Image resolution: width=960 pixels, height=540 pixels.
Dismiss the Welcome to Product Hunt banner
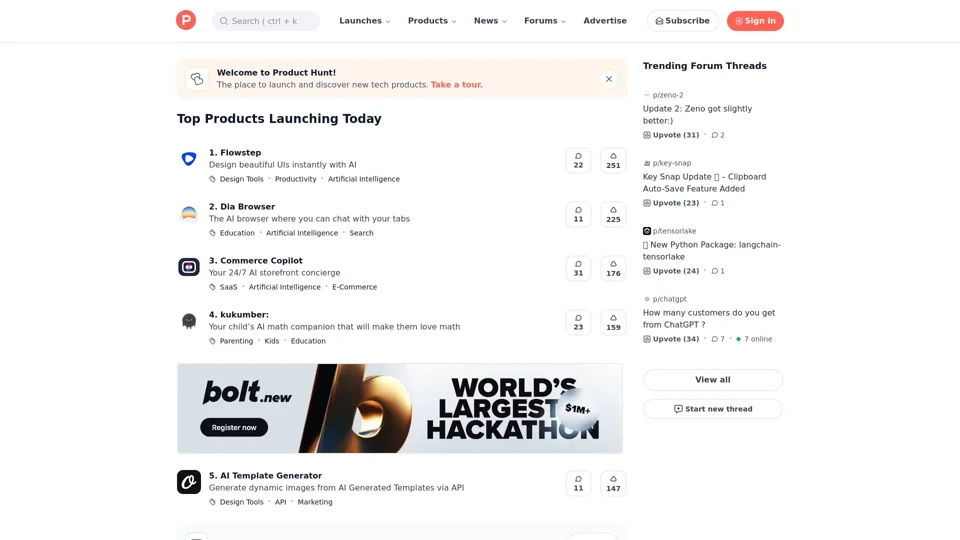point(609,79)
